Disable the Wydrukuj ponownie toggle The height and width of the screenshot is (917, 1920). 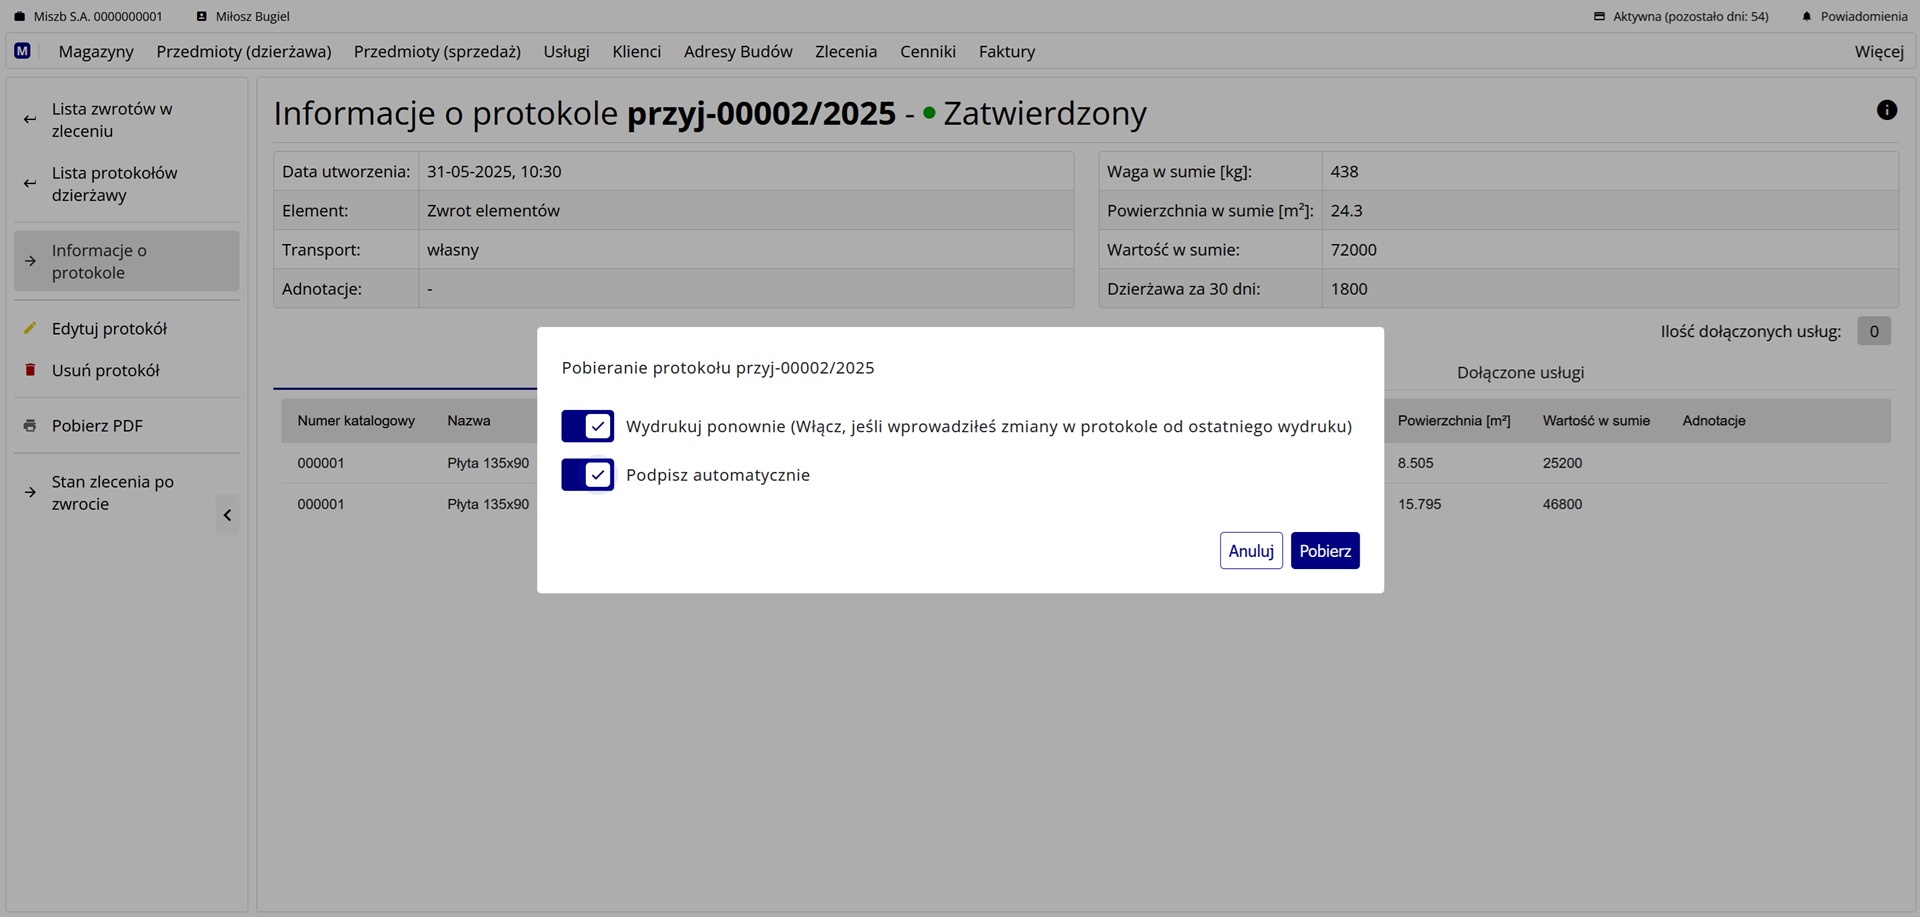coord(587,426)
